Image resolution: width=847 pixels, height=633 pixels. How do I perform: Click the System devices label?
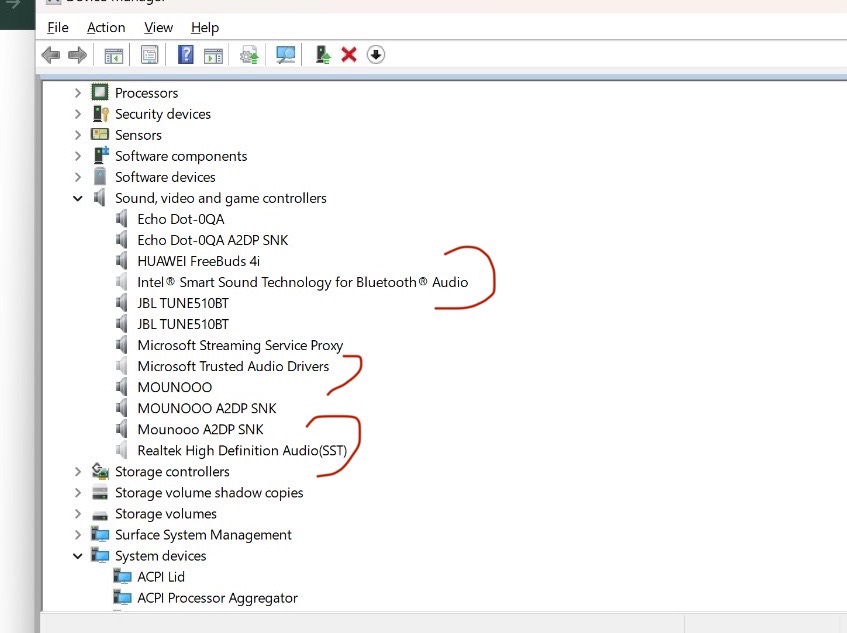[160, 556]
